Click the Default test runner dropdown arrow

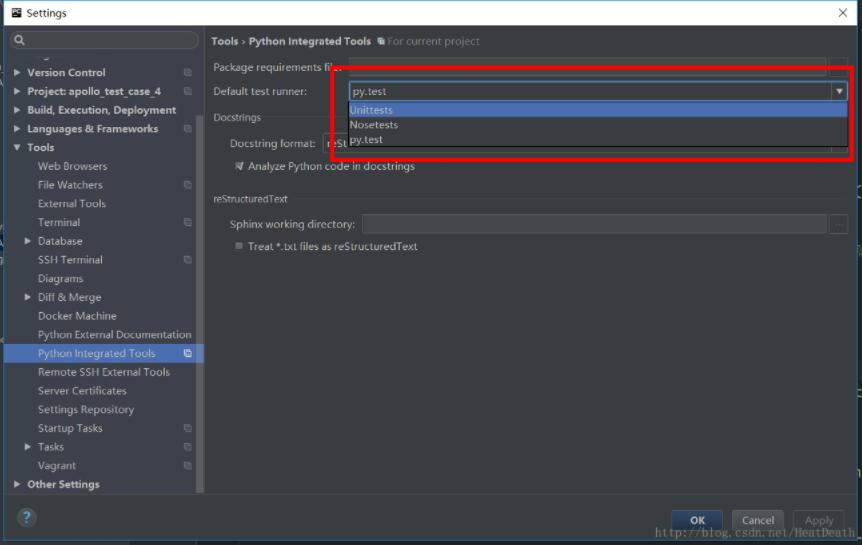[x=839, y=91]
